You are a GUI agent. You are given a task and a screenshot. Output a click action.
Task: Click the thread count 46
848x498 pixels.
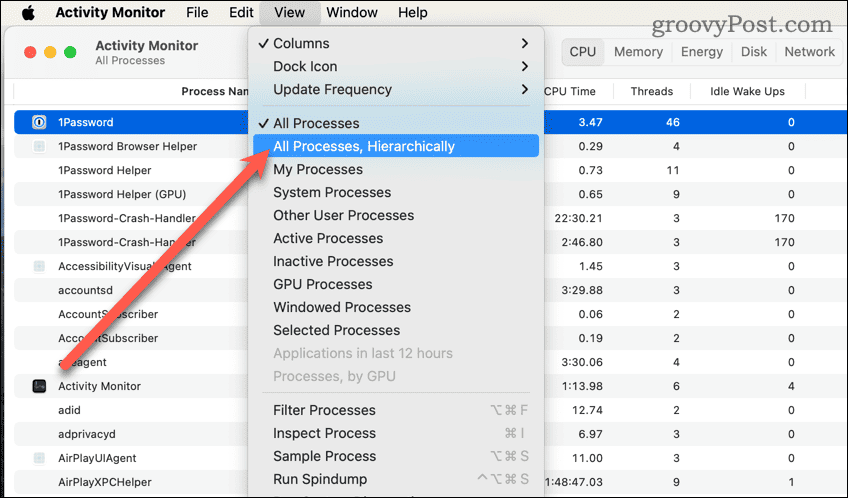672,122
